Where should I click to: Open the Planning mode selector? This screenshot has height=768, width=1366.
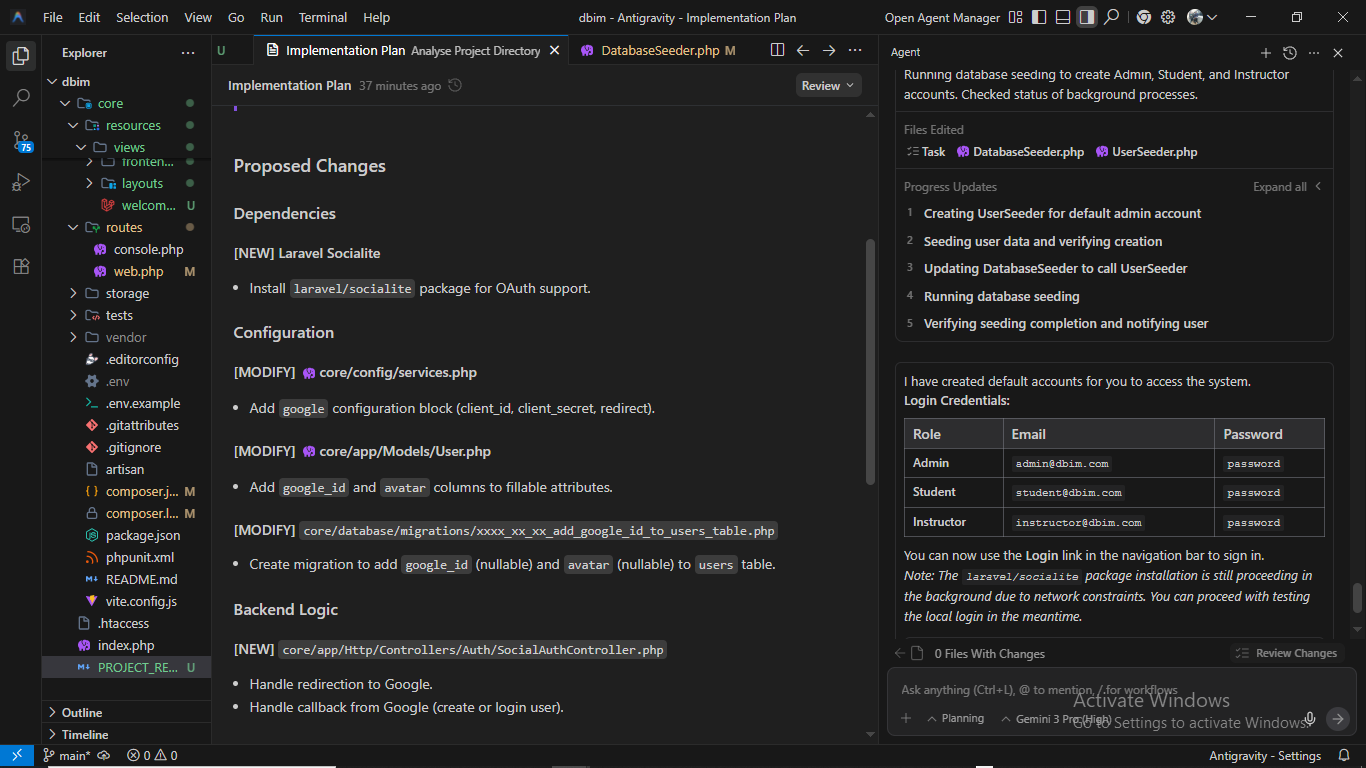(x=955, y=718)
